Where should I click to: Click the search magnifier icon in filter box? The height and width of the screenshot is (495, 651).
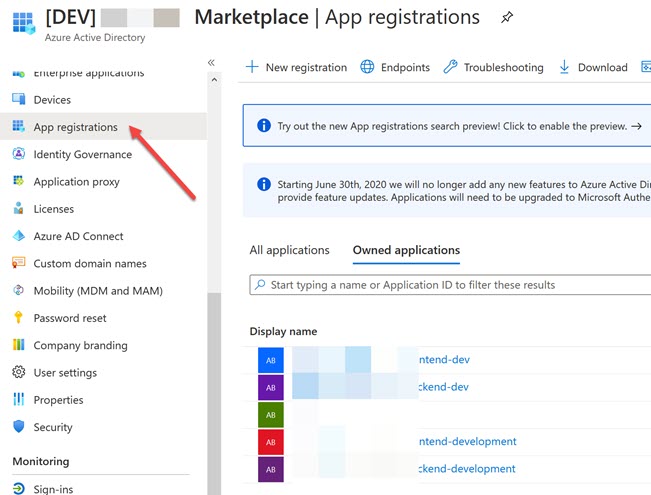click(x=260, y=284)
